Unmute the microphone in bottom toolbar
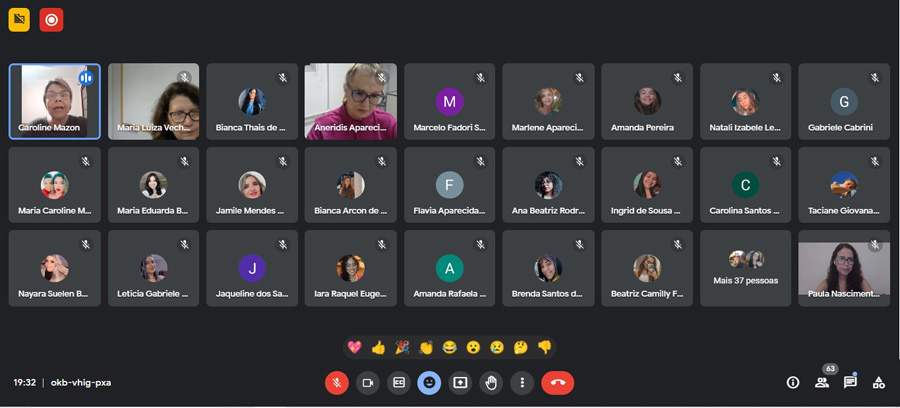The width and height of the screenshot is (900, 408). (x=337, y=382)
